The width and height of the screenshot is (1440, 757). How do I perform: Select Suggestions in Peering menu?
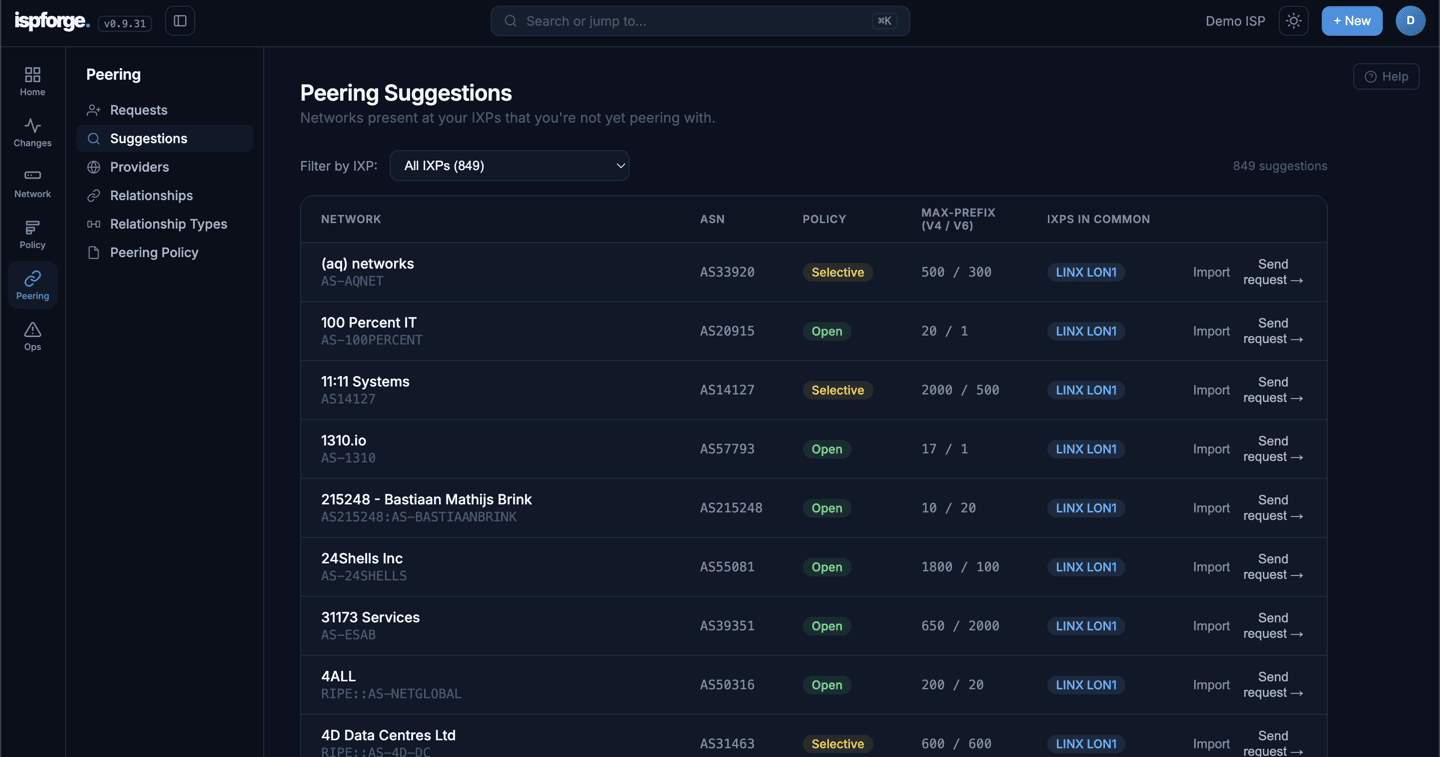click(165, 138)
